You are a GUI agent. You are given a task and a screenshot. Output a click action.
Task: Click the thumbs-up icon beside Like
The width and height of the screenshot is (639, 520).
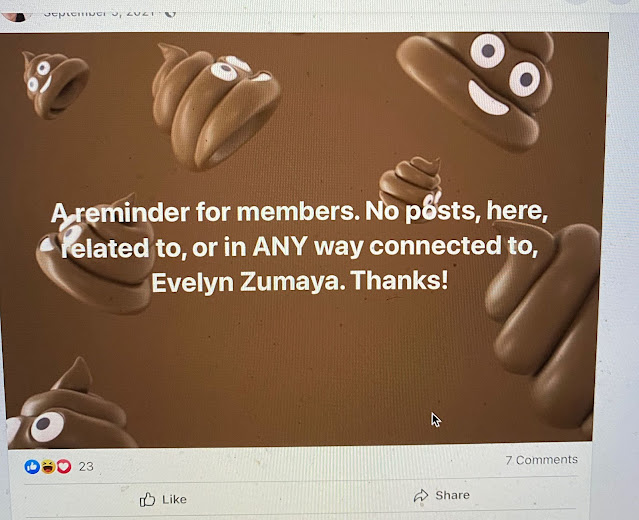point(147,499)
